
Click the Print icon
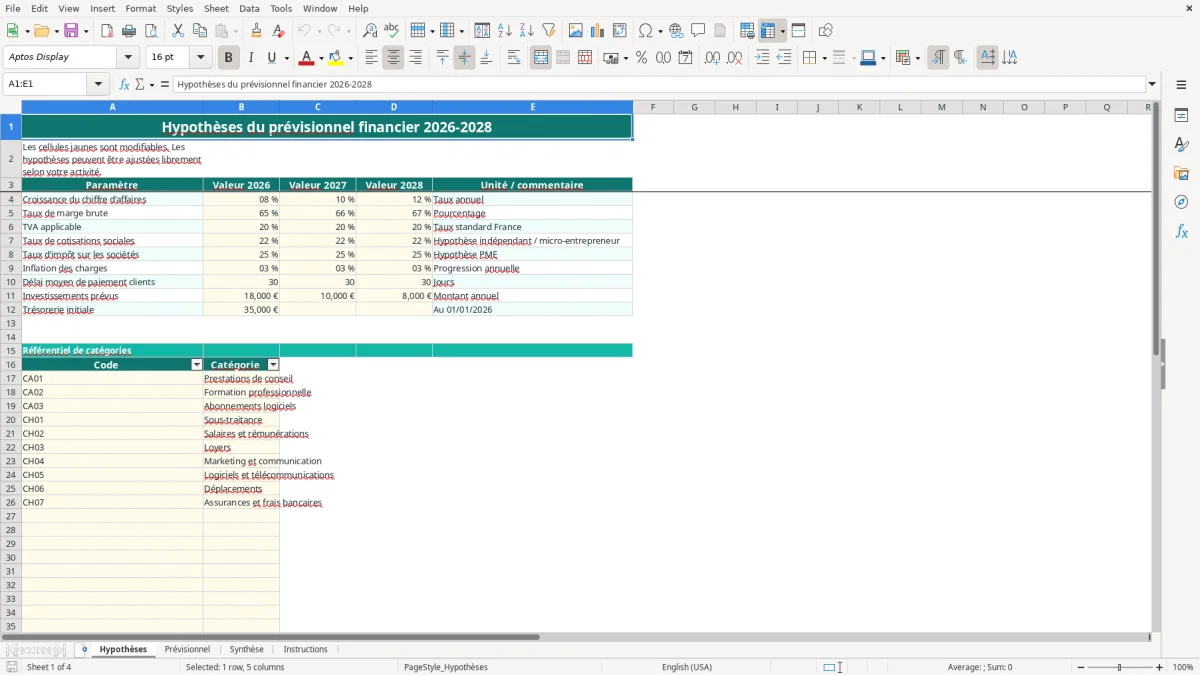(129, 31)
